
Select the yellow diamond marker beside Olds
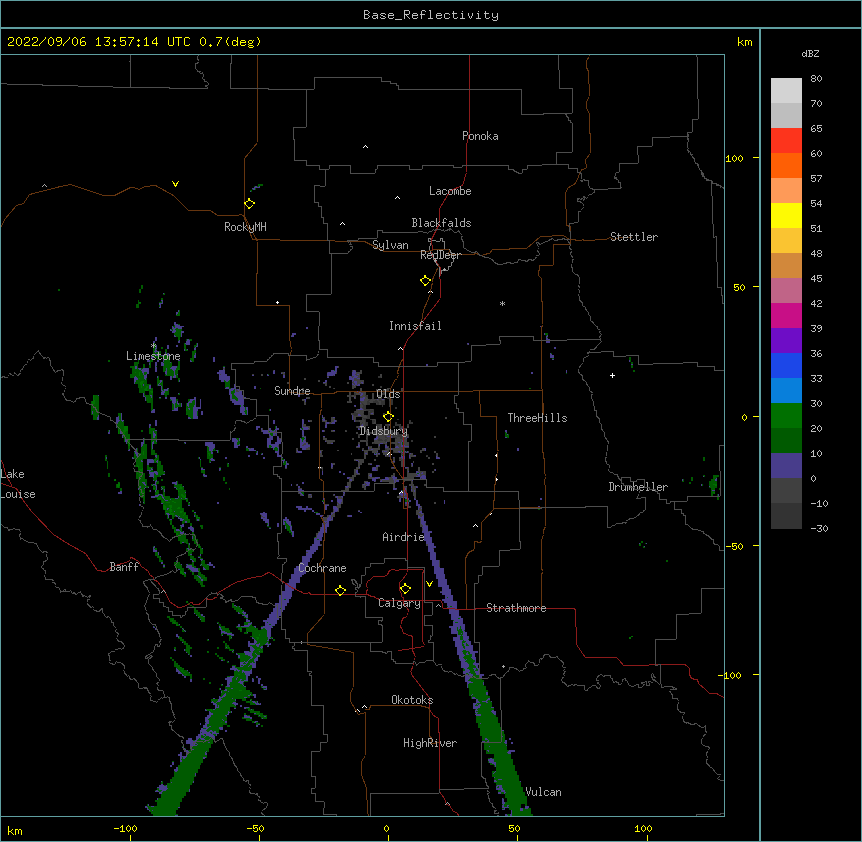click(388, 417)
